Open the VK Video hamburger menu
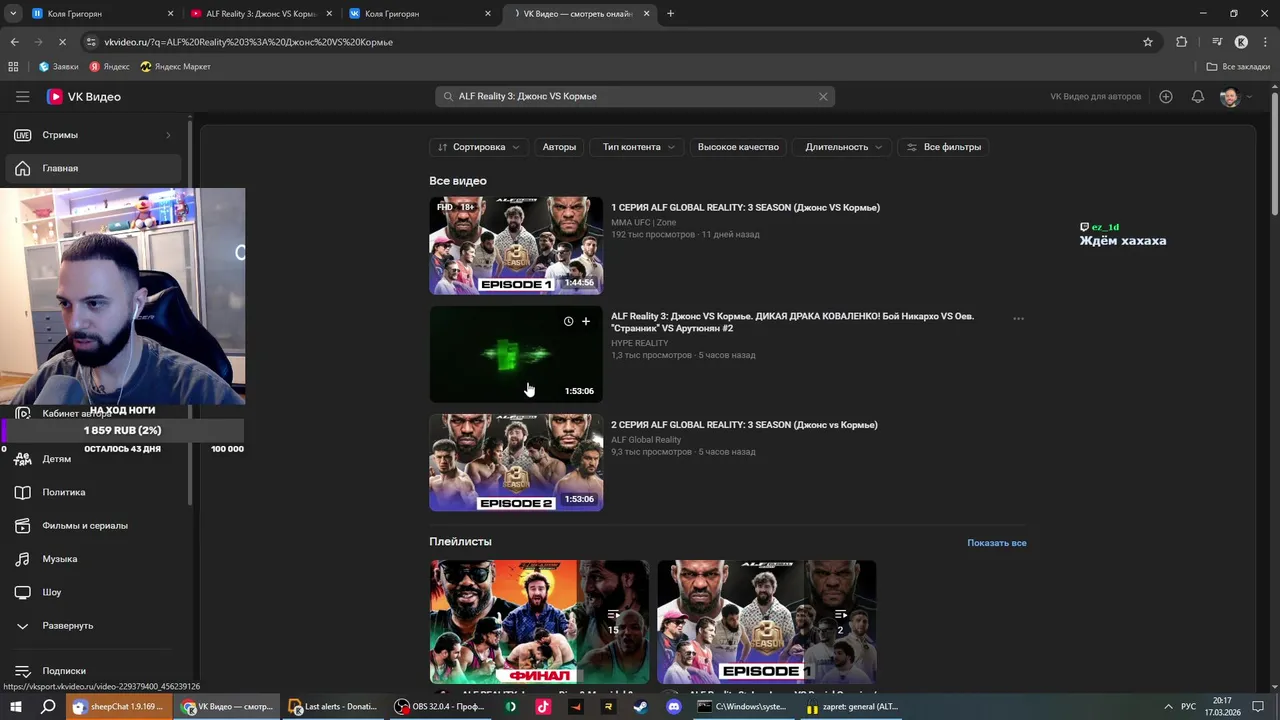This screenshot has height=720, width=1280. (x=22, y=97)
